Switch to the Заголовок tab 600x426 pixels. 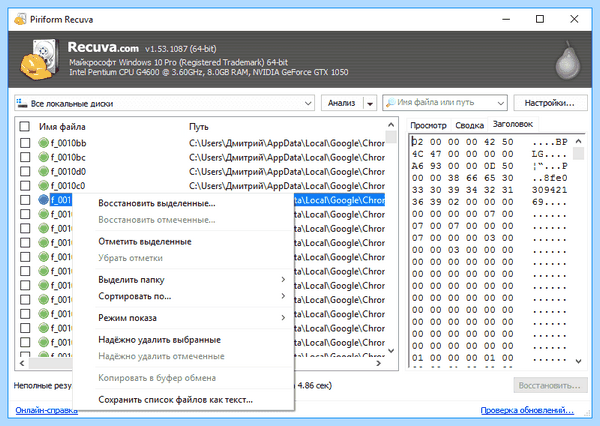(513, 124)
